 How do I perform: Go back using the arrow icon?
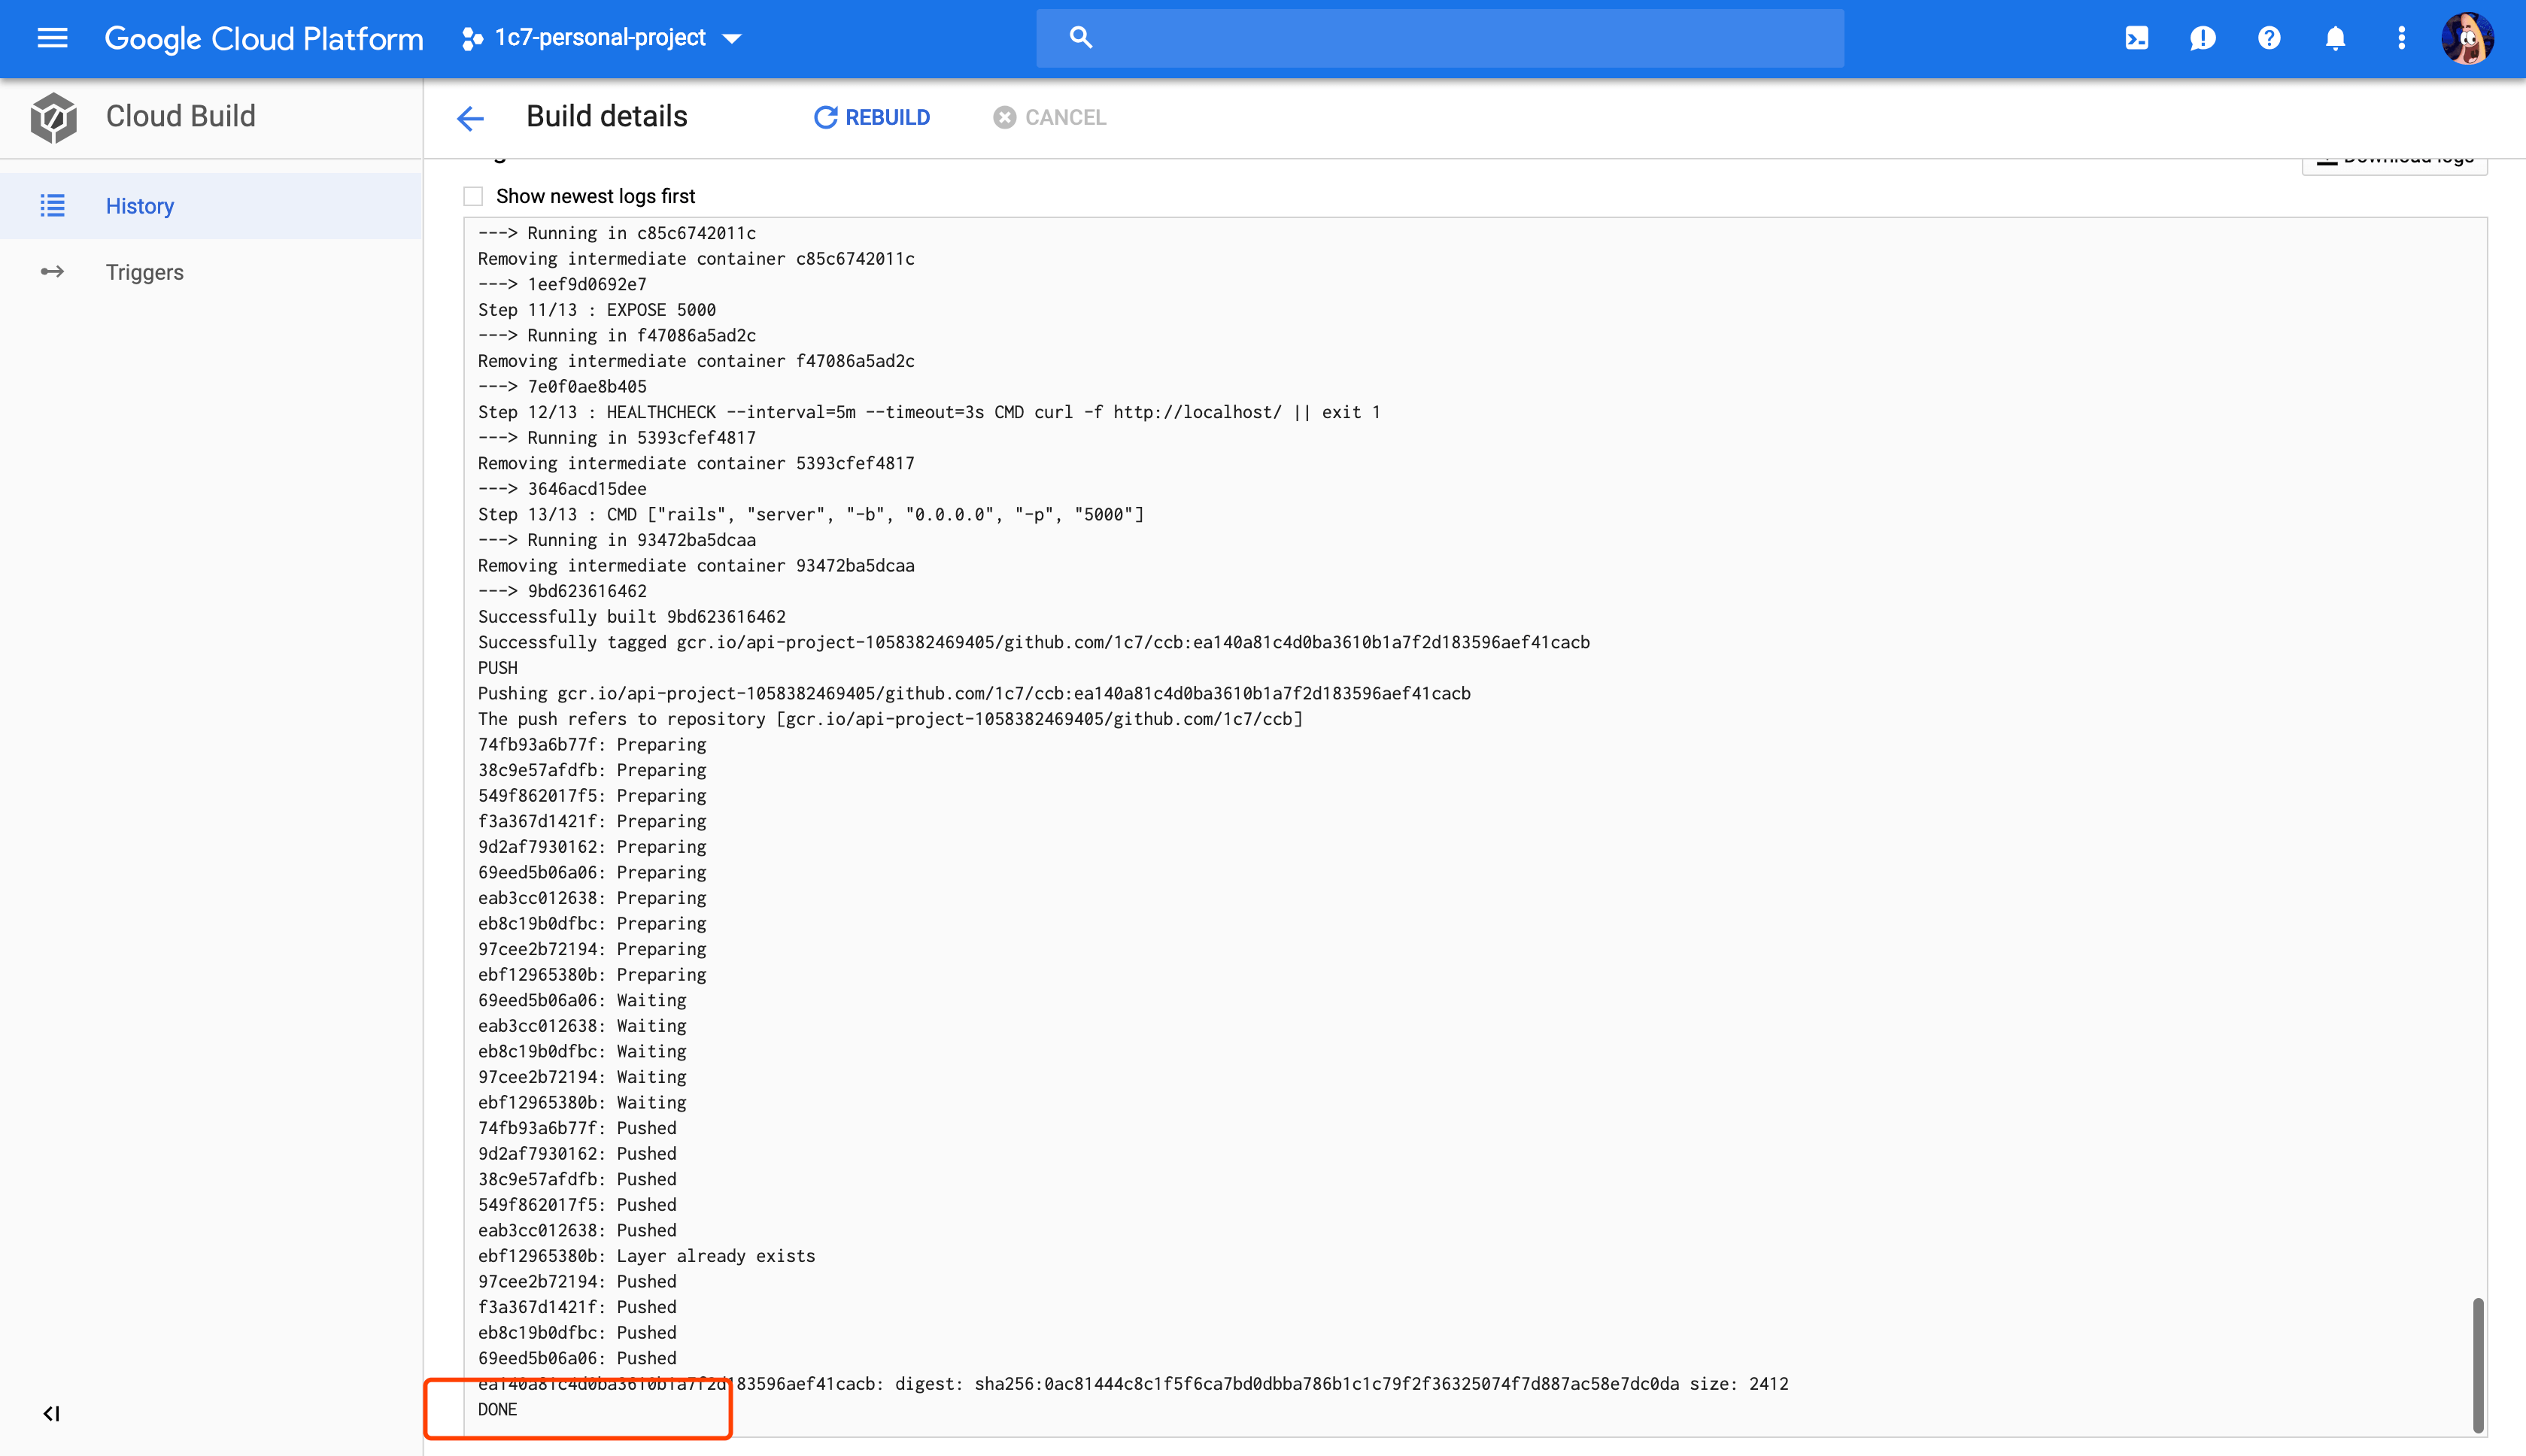(x=470, y=118)
